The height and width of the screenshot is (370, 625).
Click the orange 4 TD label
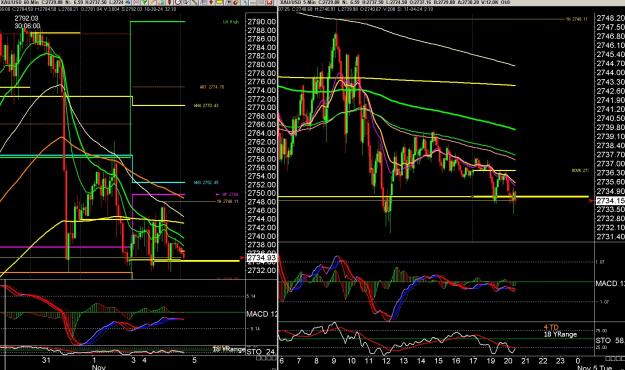pyautogui.click(x=551, y=327)
